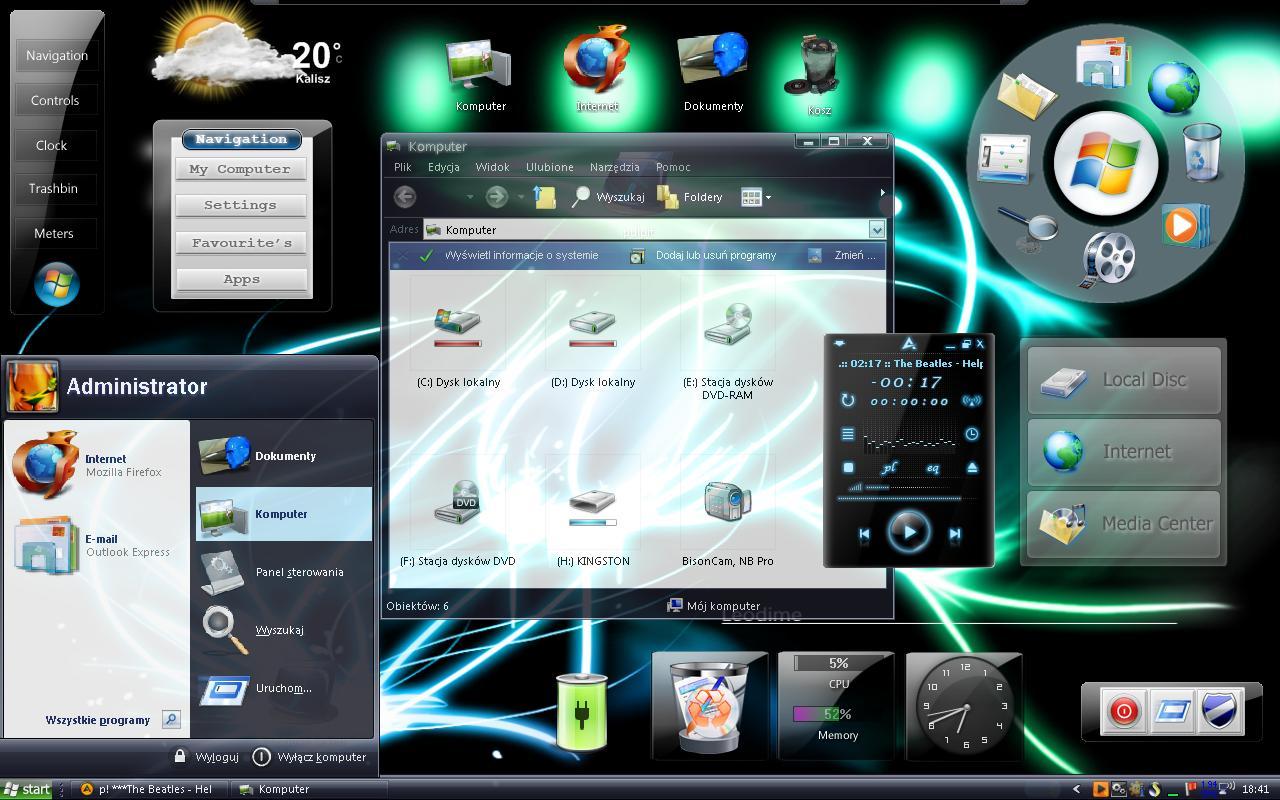Skip to next track in media player
The image size is (1280, 800).
[955, 534]
